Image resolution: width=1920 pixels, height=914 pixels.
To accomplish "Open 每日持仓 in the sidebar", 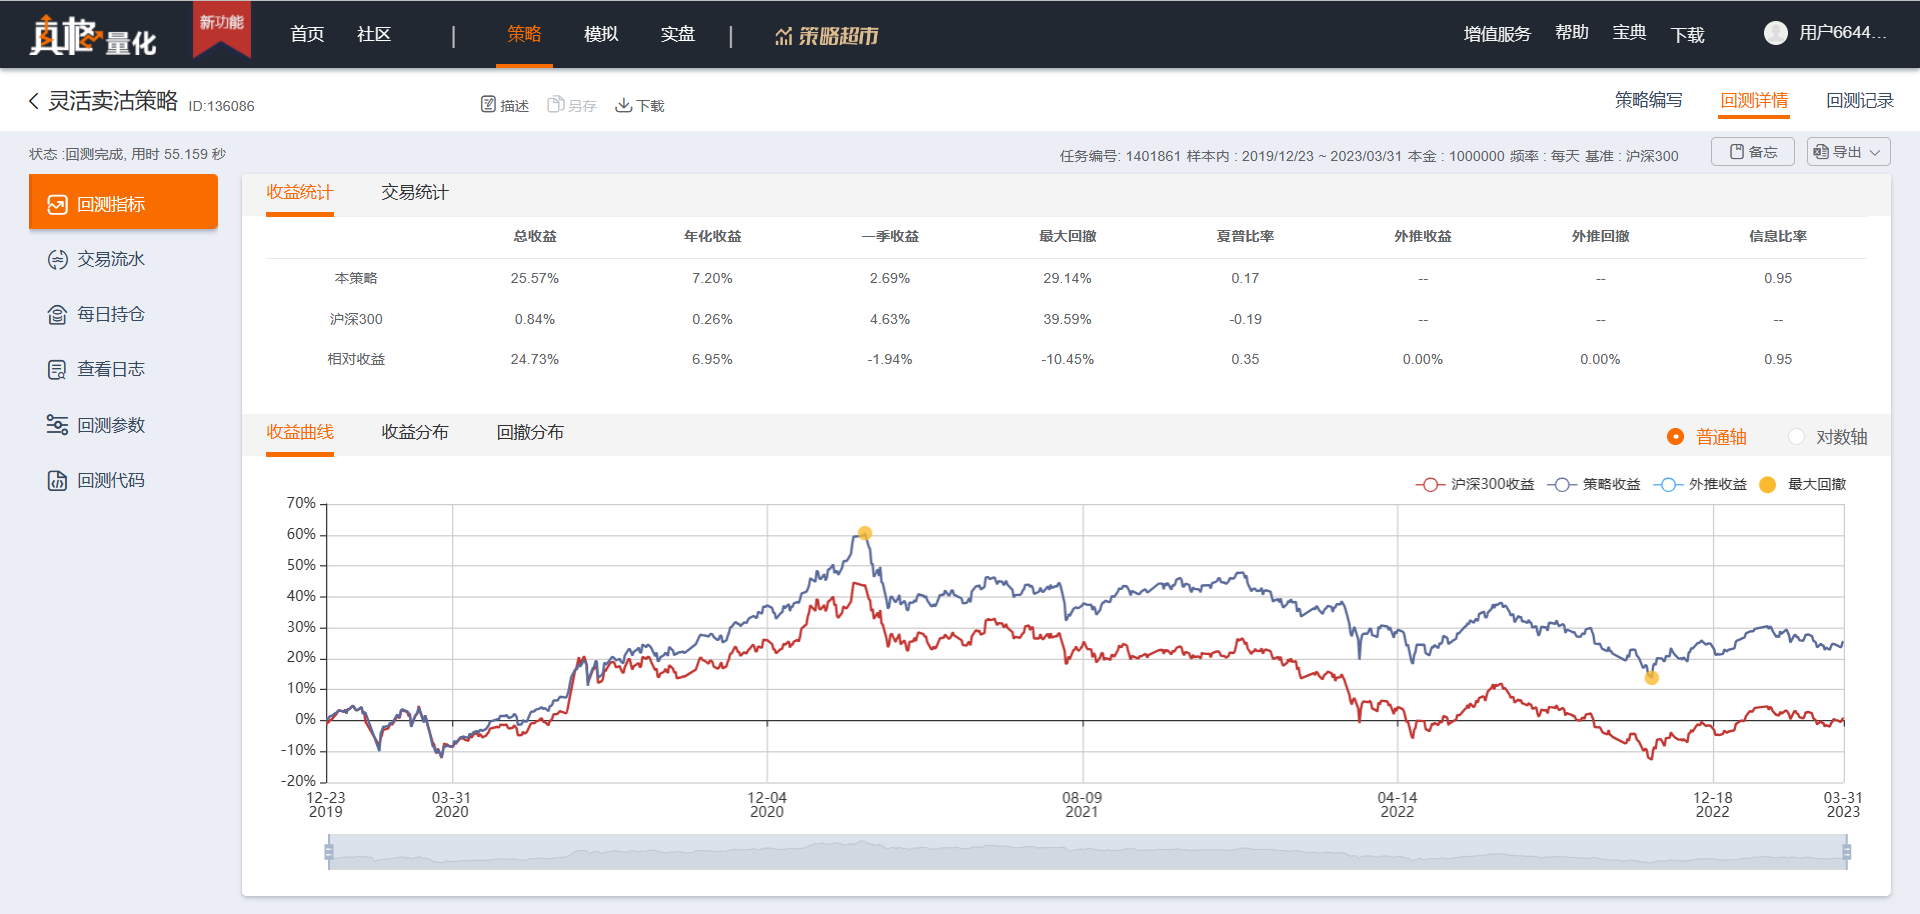I will [x=110, y=315].
